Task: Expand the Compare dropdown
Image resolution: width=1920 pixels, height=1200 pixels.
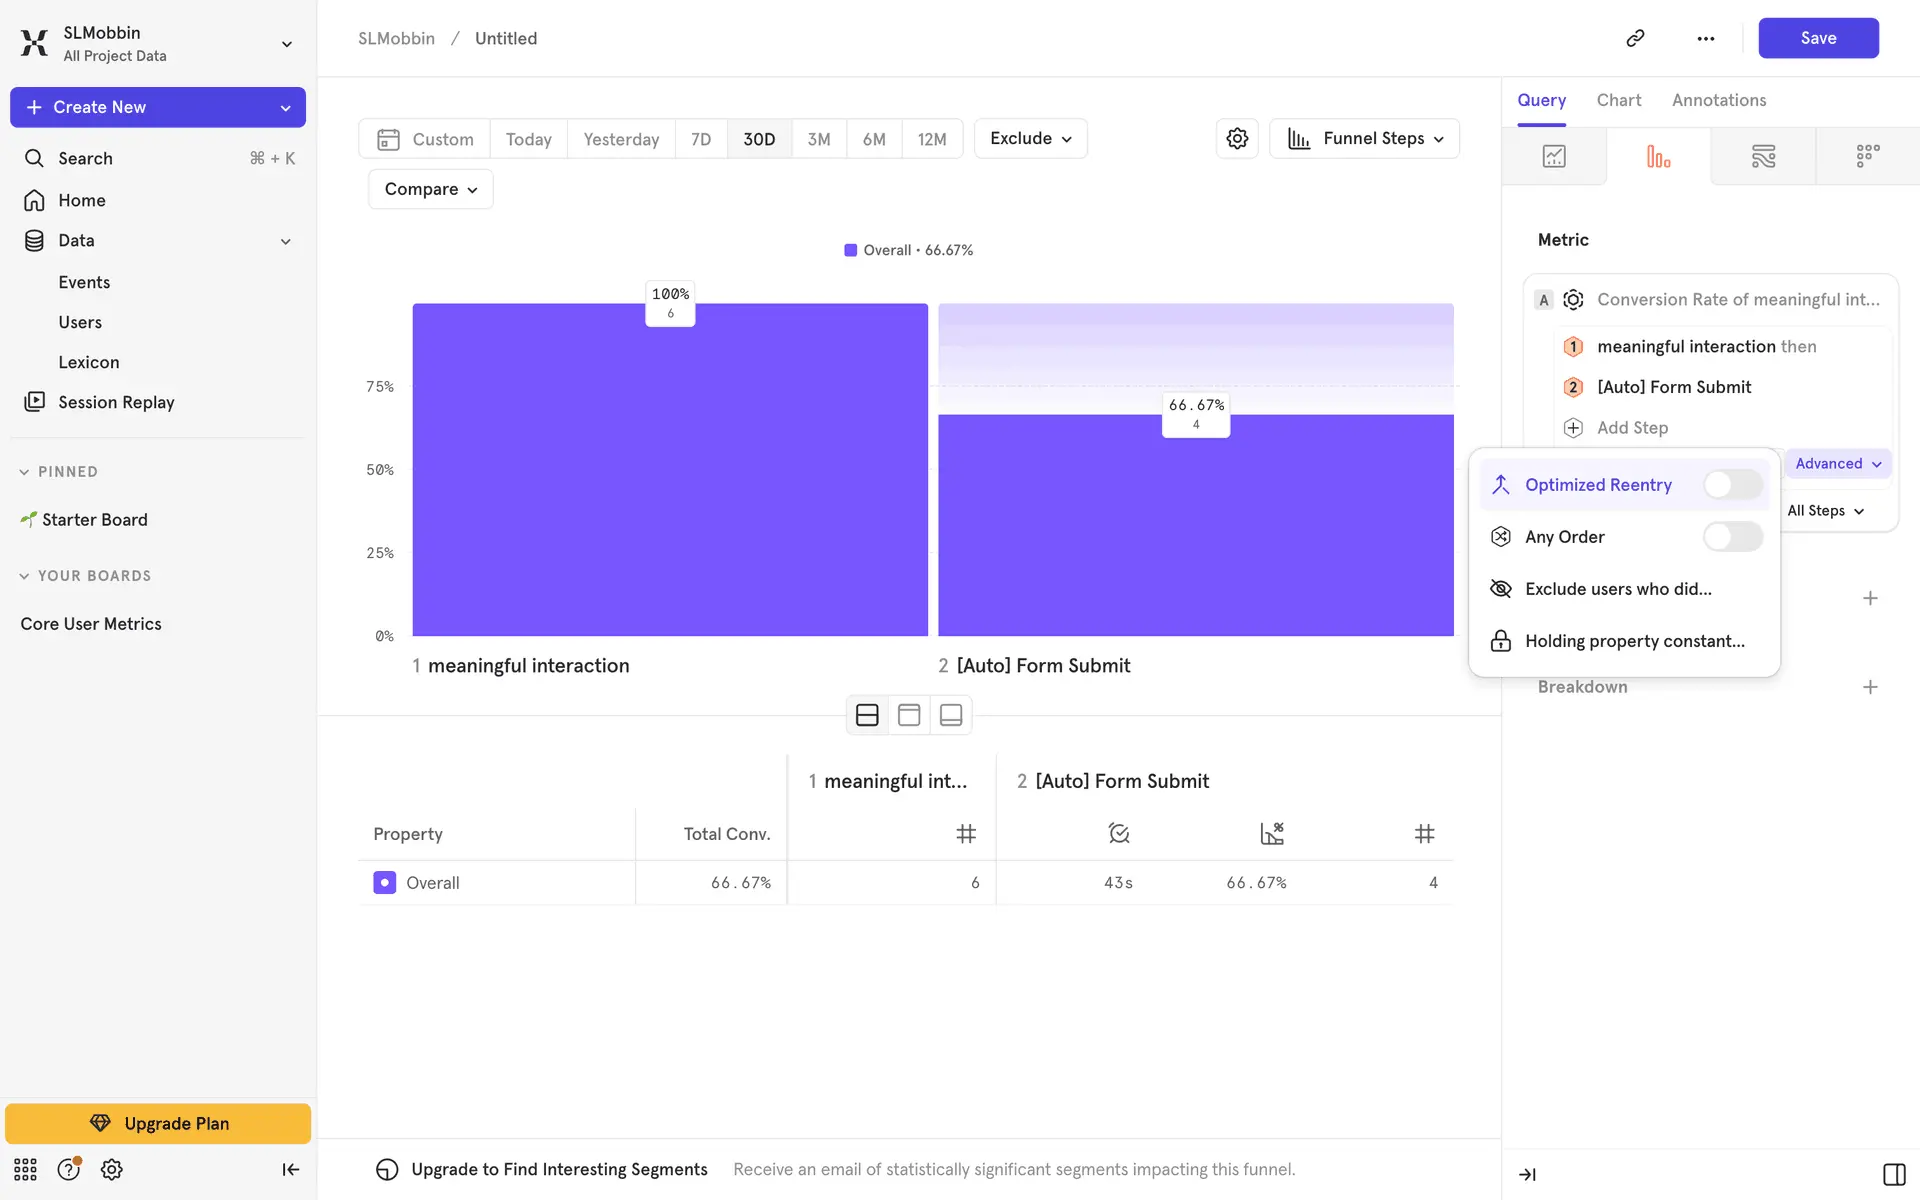Action: coord(430,189)
